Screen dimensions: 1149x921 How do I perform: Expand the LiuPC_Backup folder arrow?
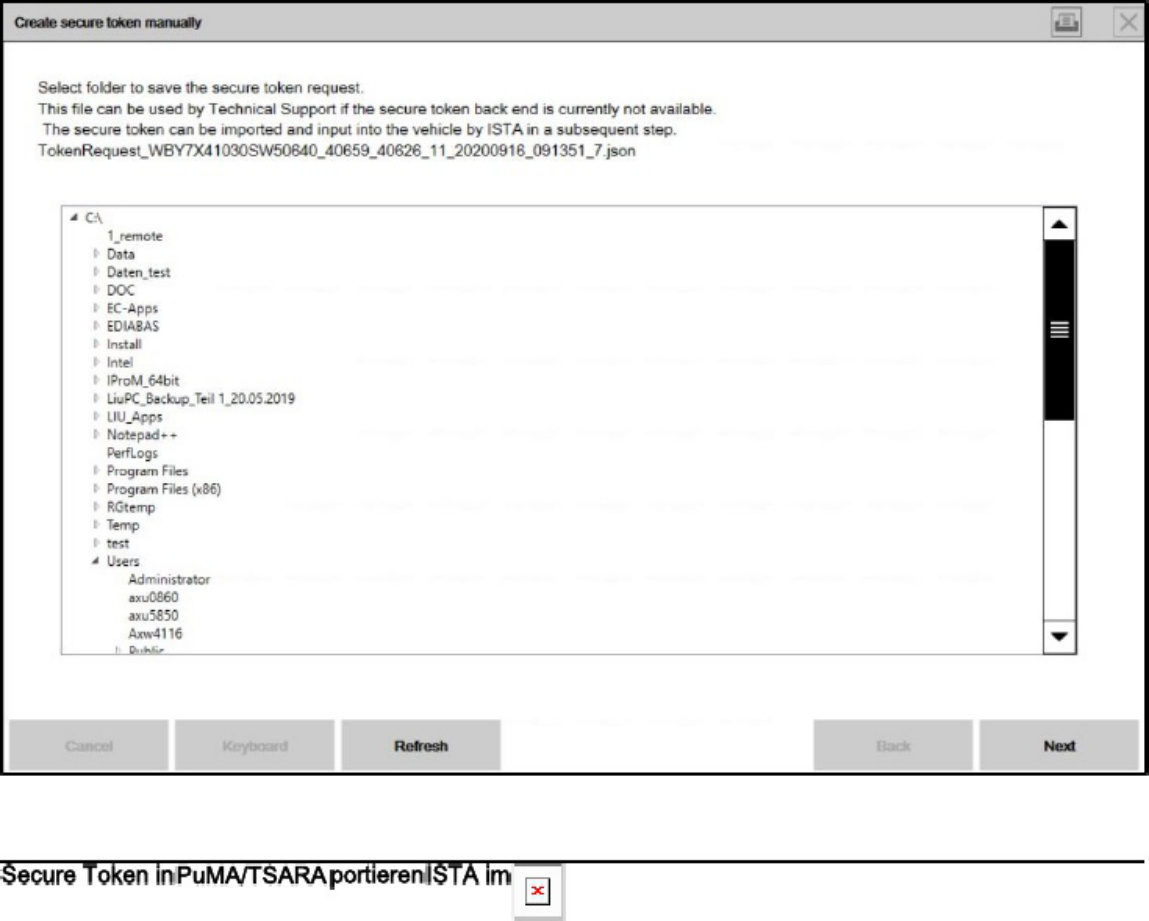96,399
